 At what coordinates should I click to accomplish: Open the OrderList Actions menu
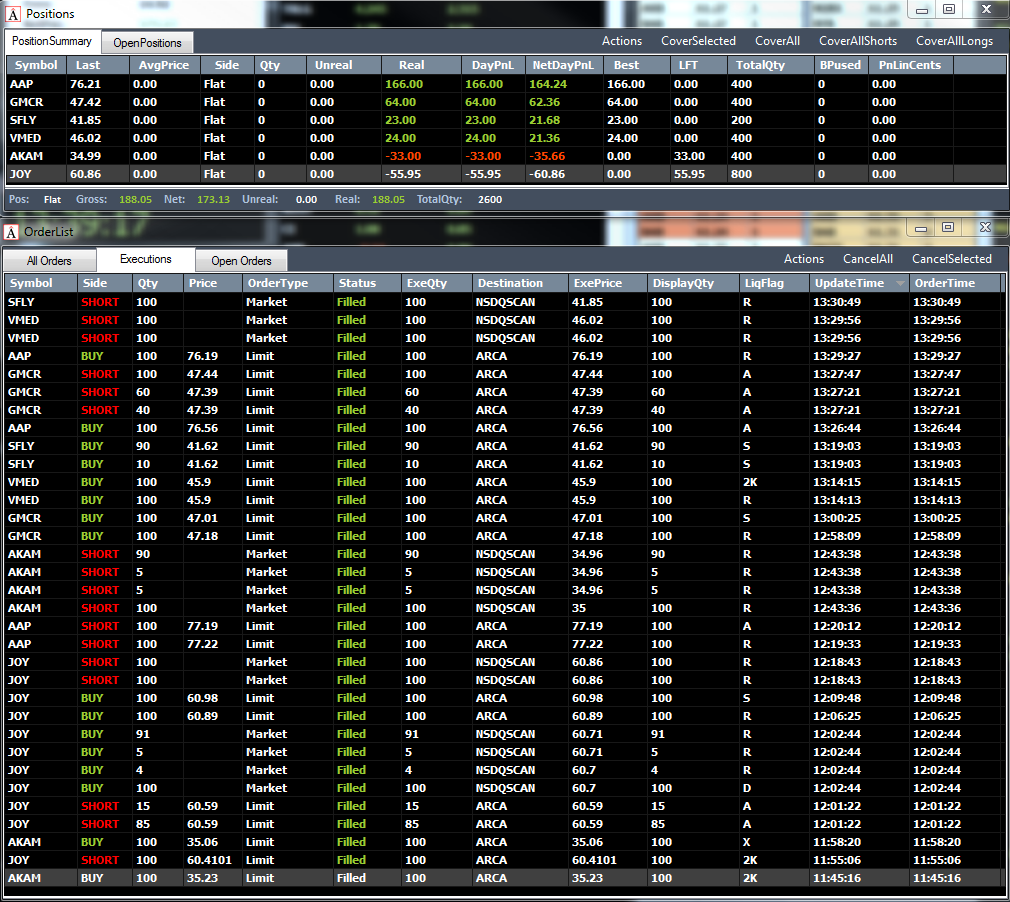click(x=803, y=259)
